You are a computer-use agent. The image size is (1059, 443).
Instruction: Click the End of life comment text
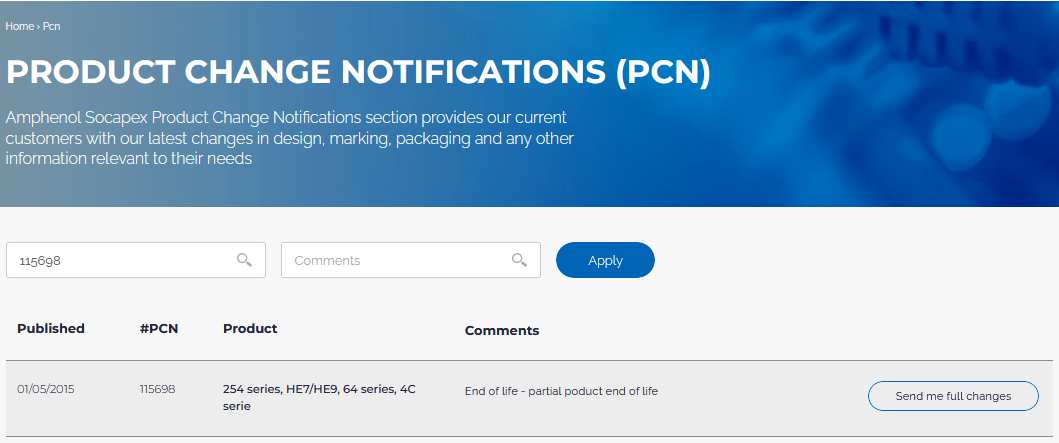click(x=561, y=391)
